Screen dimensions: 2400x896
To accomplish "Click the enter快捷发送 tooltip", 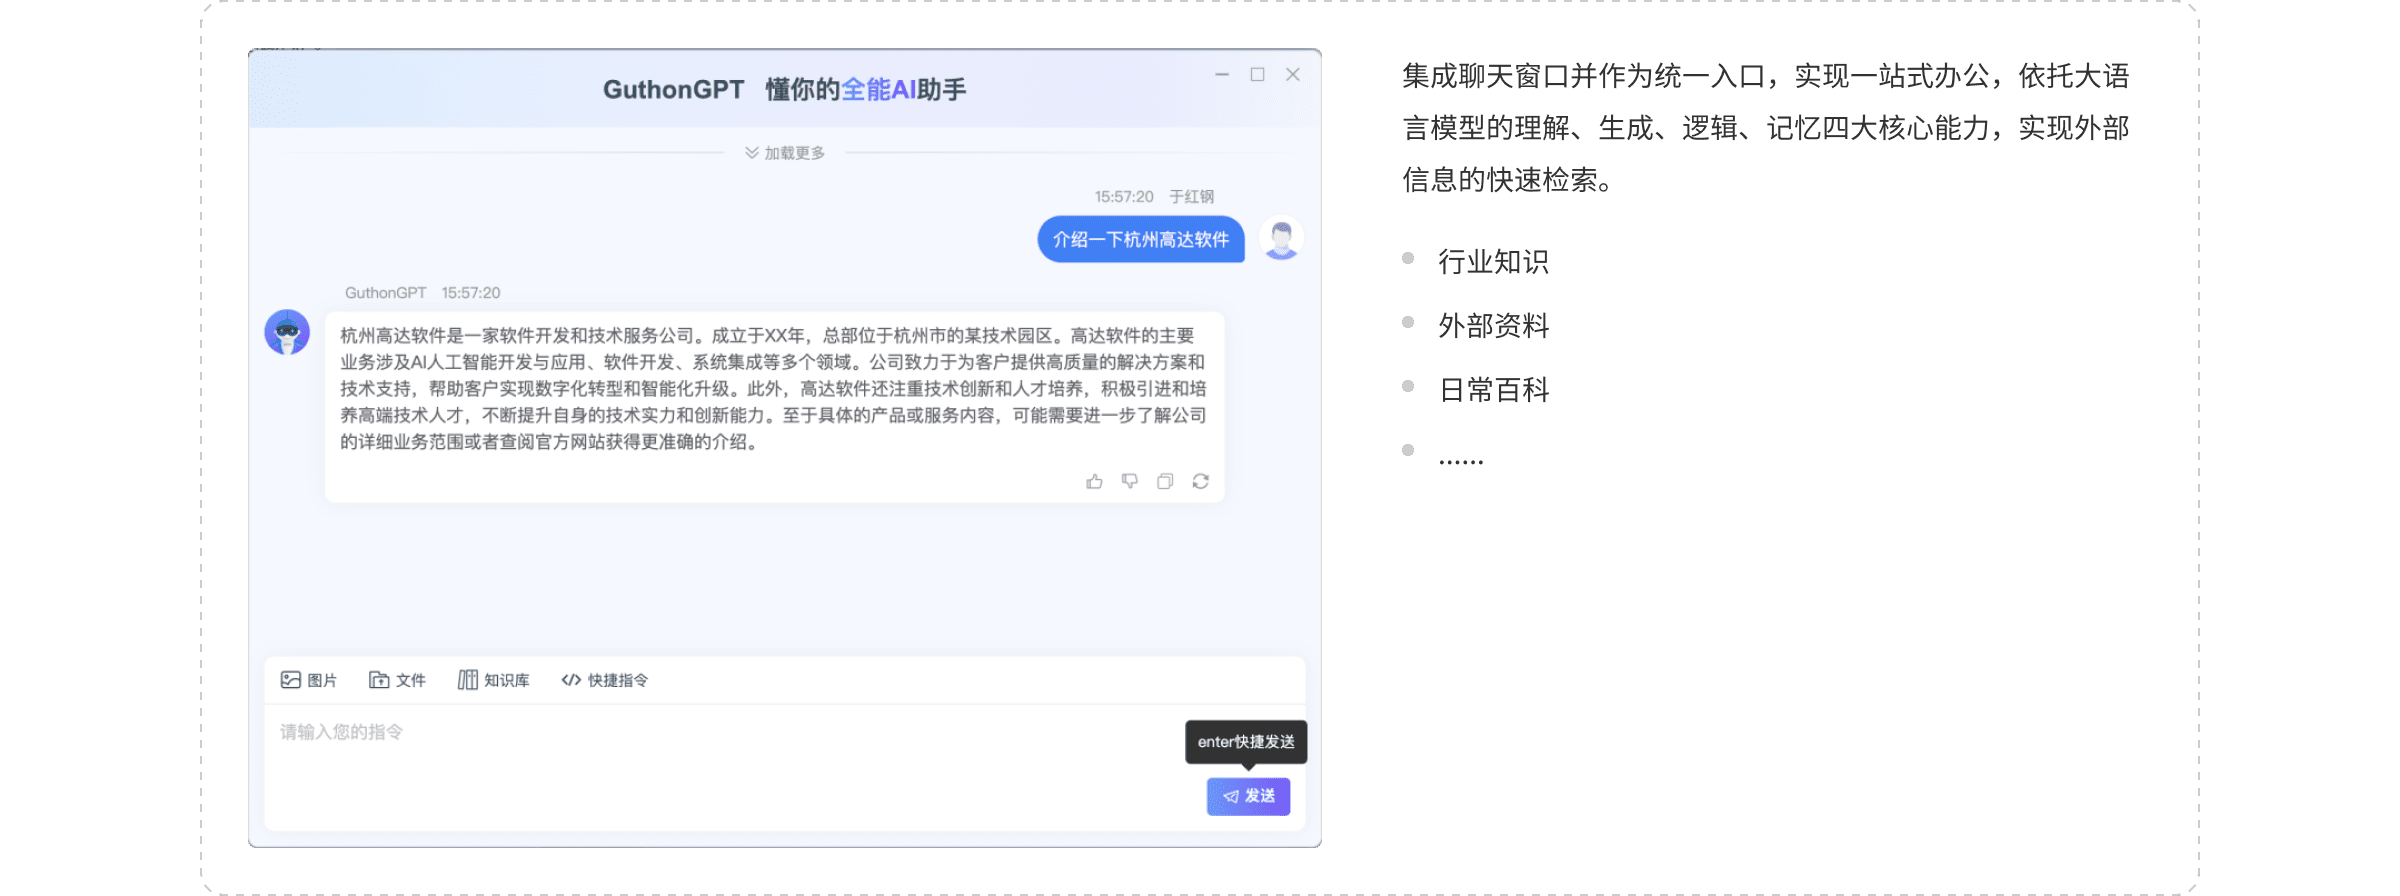I will click(1246, 742).
